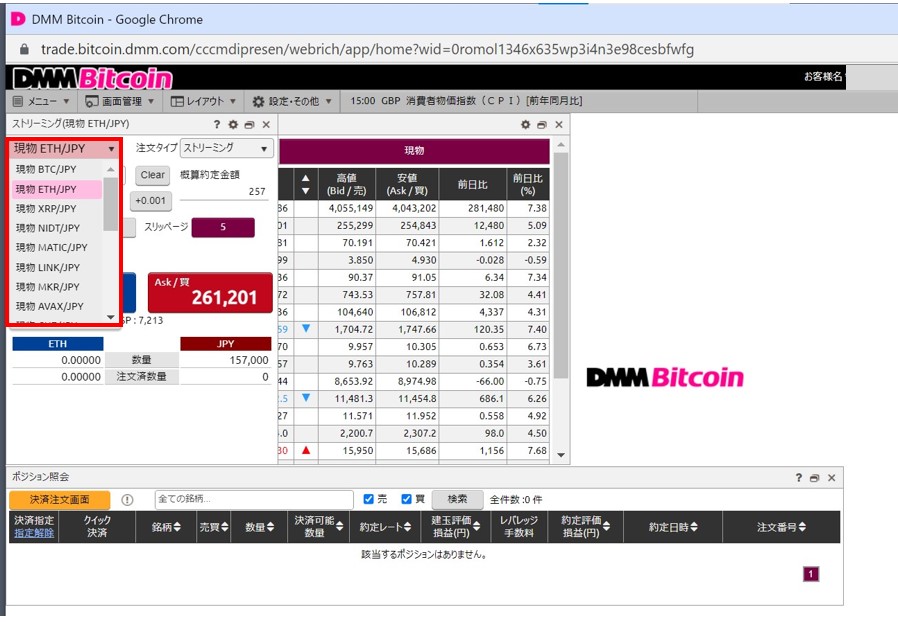Select 現物 BTC/JPY from the list
Screen dimensions: 898x622
[57, 170]
